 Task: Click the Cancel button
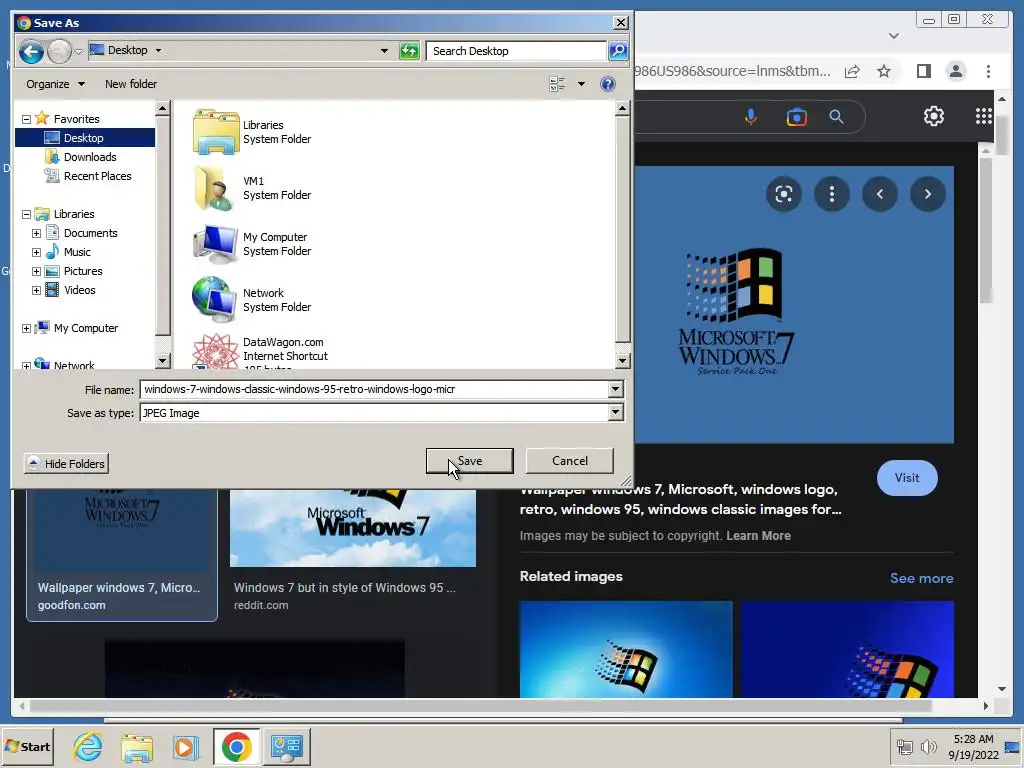(569, 461)
